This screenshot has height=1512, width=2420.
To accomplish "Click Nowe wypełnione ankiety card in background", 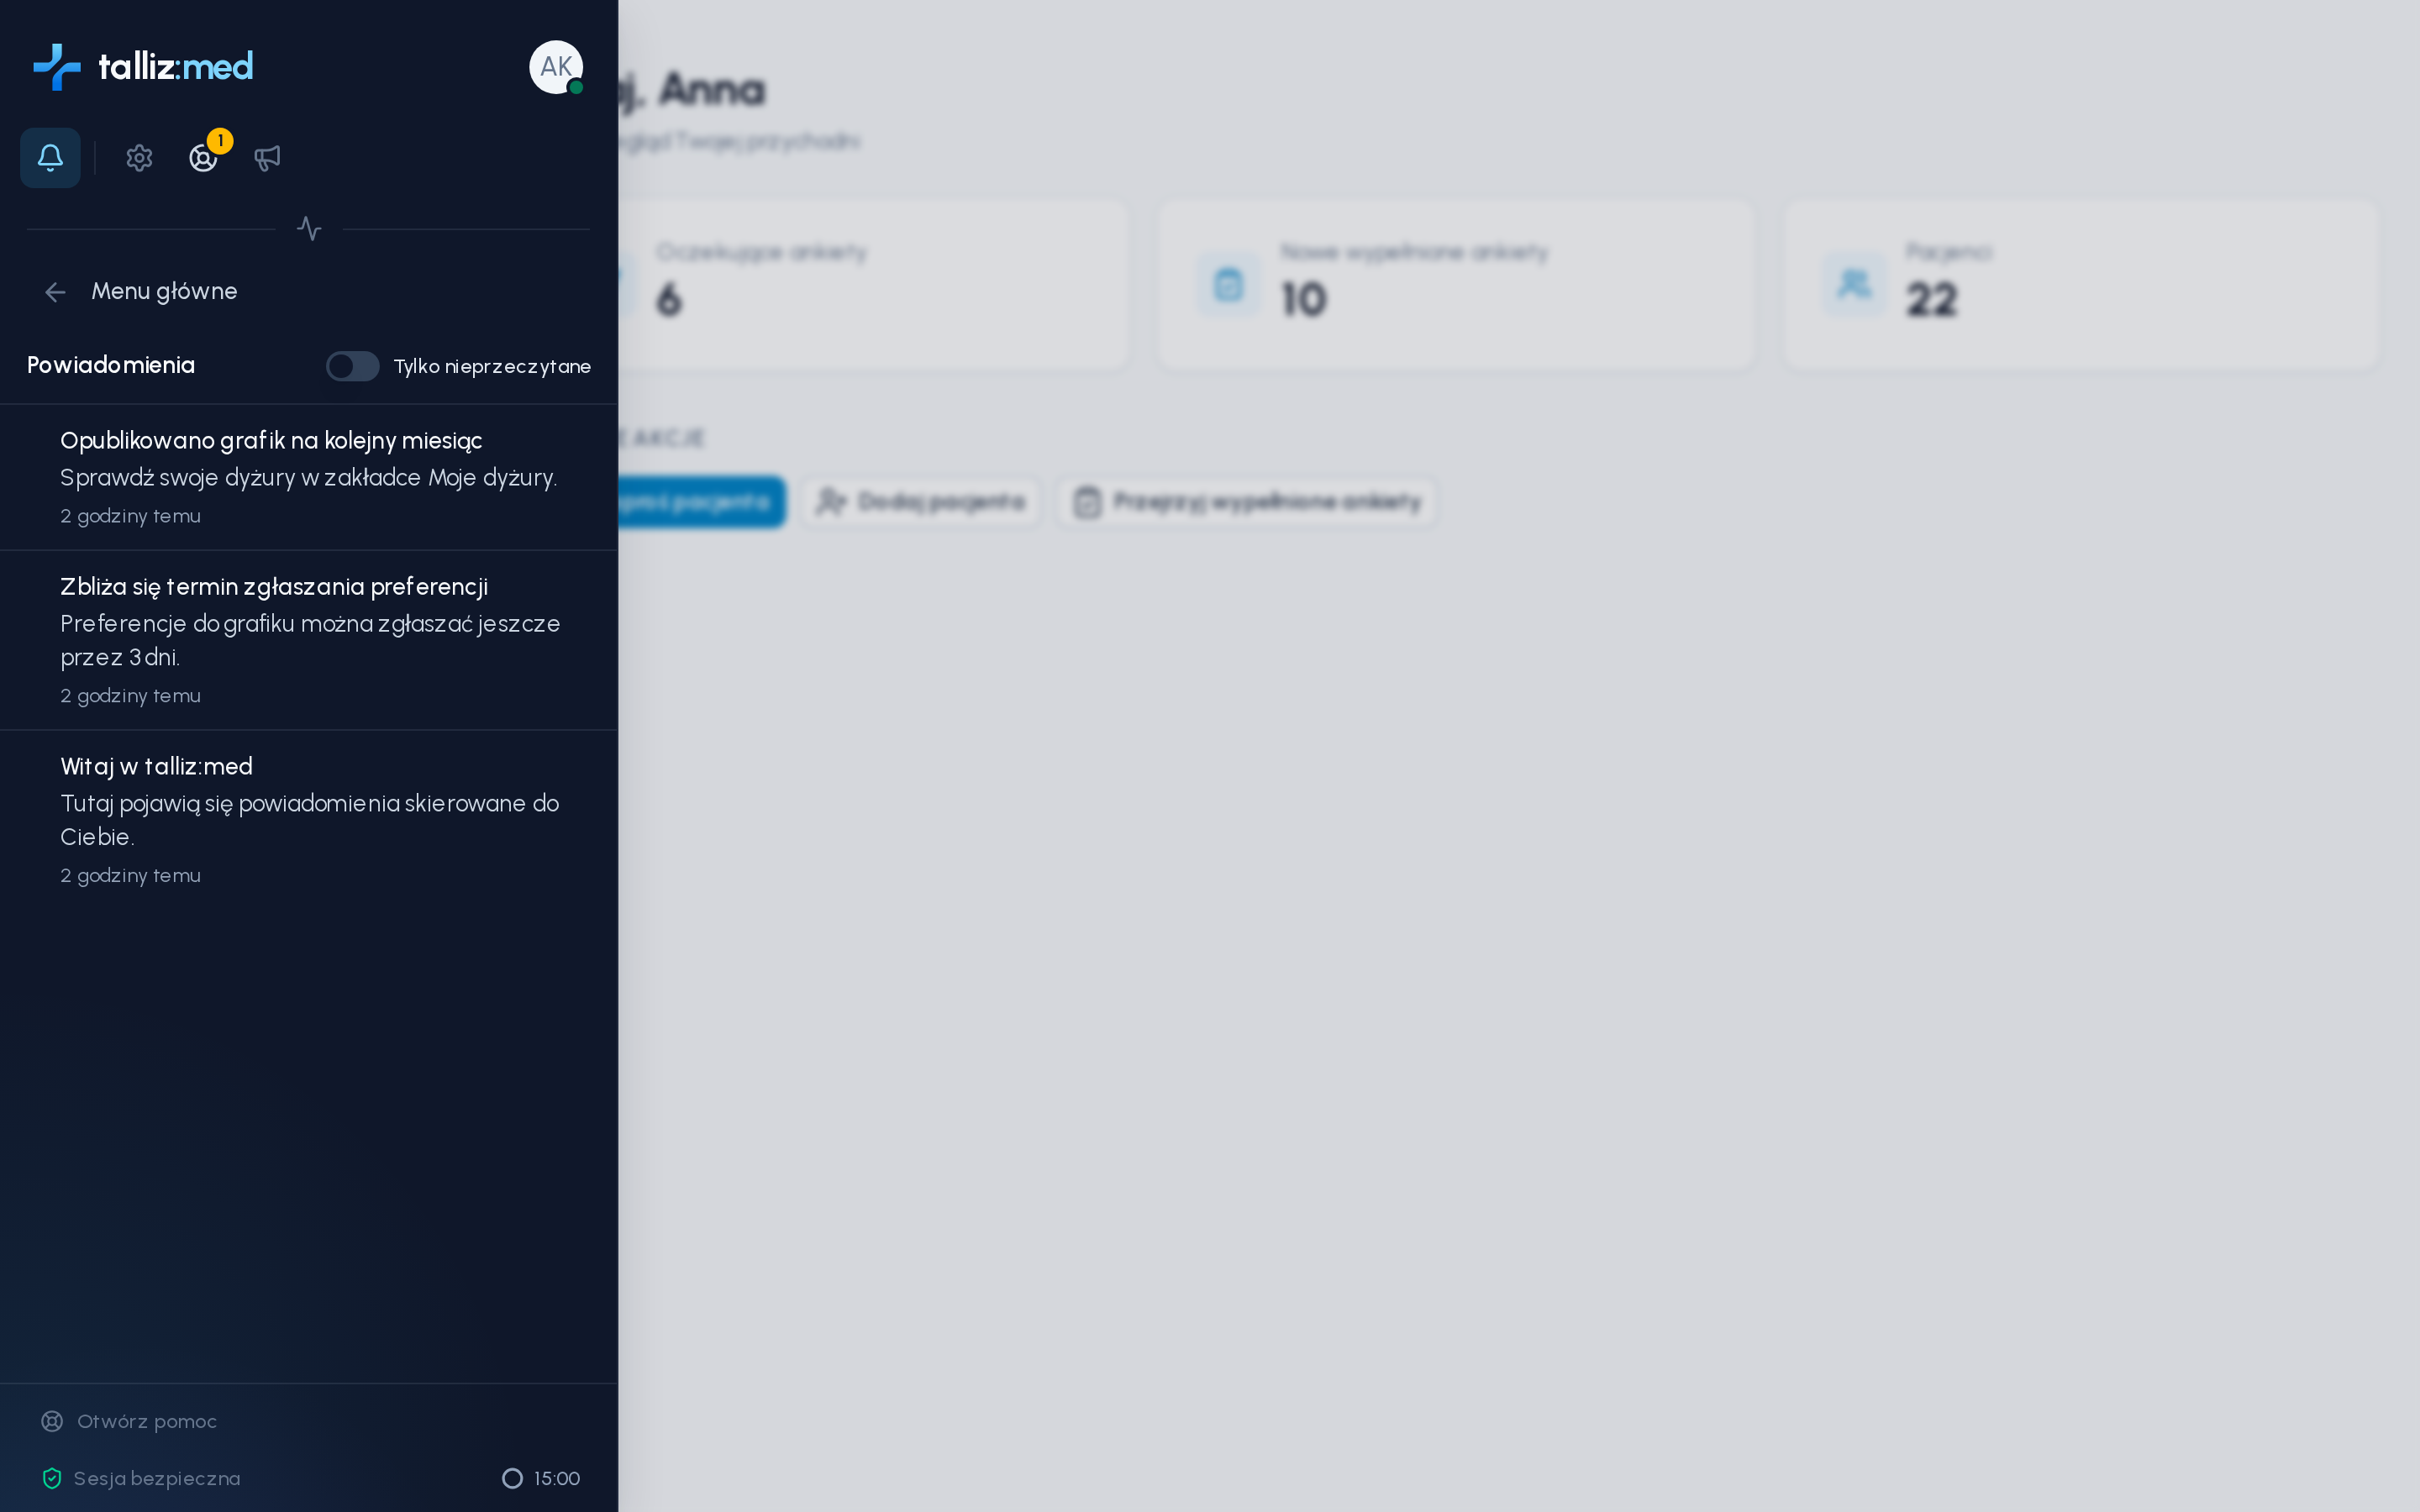I will click(1456, 285).
